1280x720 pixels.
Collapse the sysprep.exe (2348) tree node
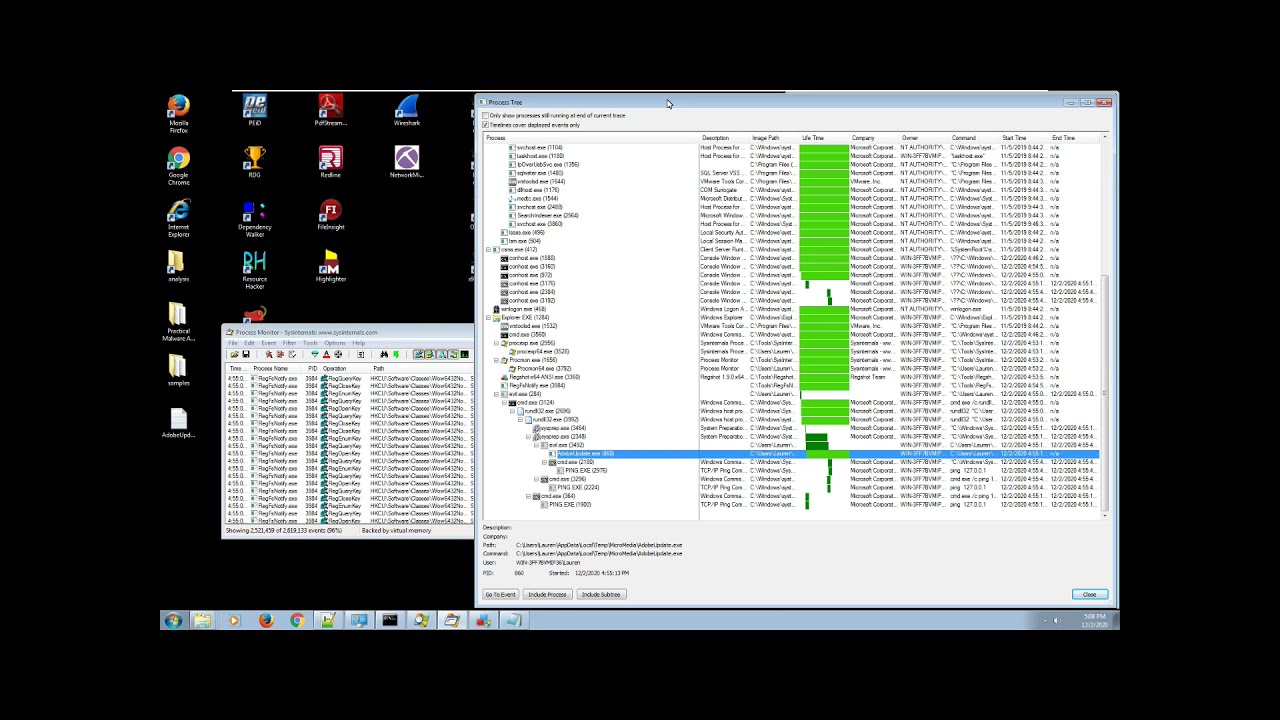pyautogui.click(x=528, y=437)
